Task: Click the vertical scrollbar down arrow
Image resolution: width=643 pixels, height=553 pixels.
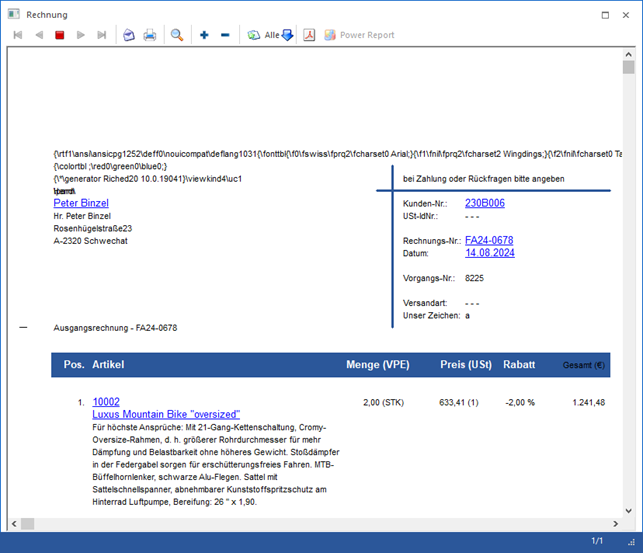Action: point(628,508)
